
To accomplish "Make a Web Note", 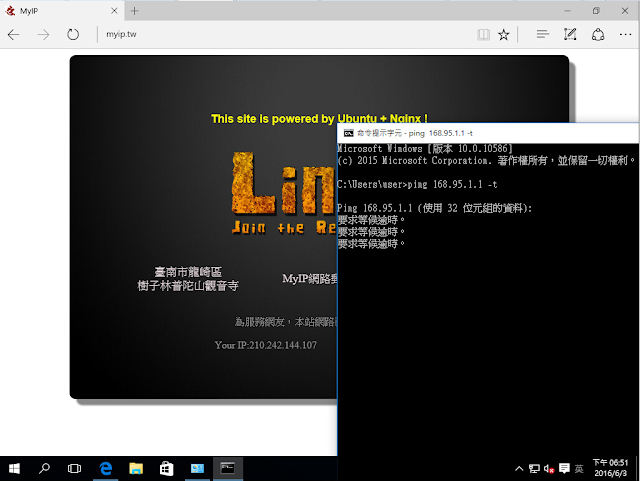I will 570,34.
